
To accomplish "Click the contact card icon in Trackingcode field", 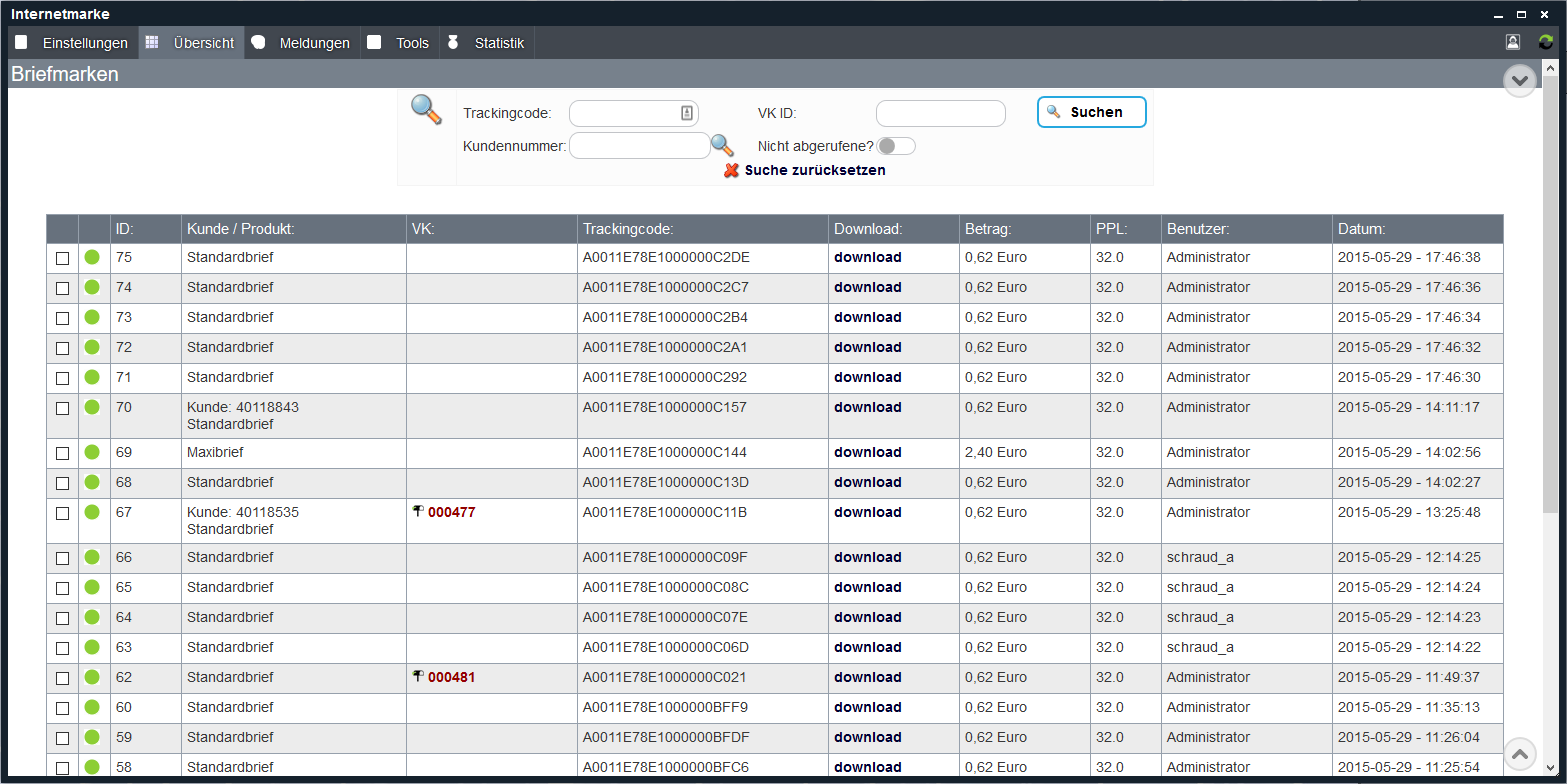I will (686, 113).
